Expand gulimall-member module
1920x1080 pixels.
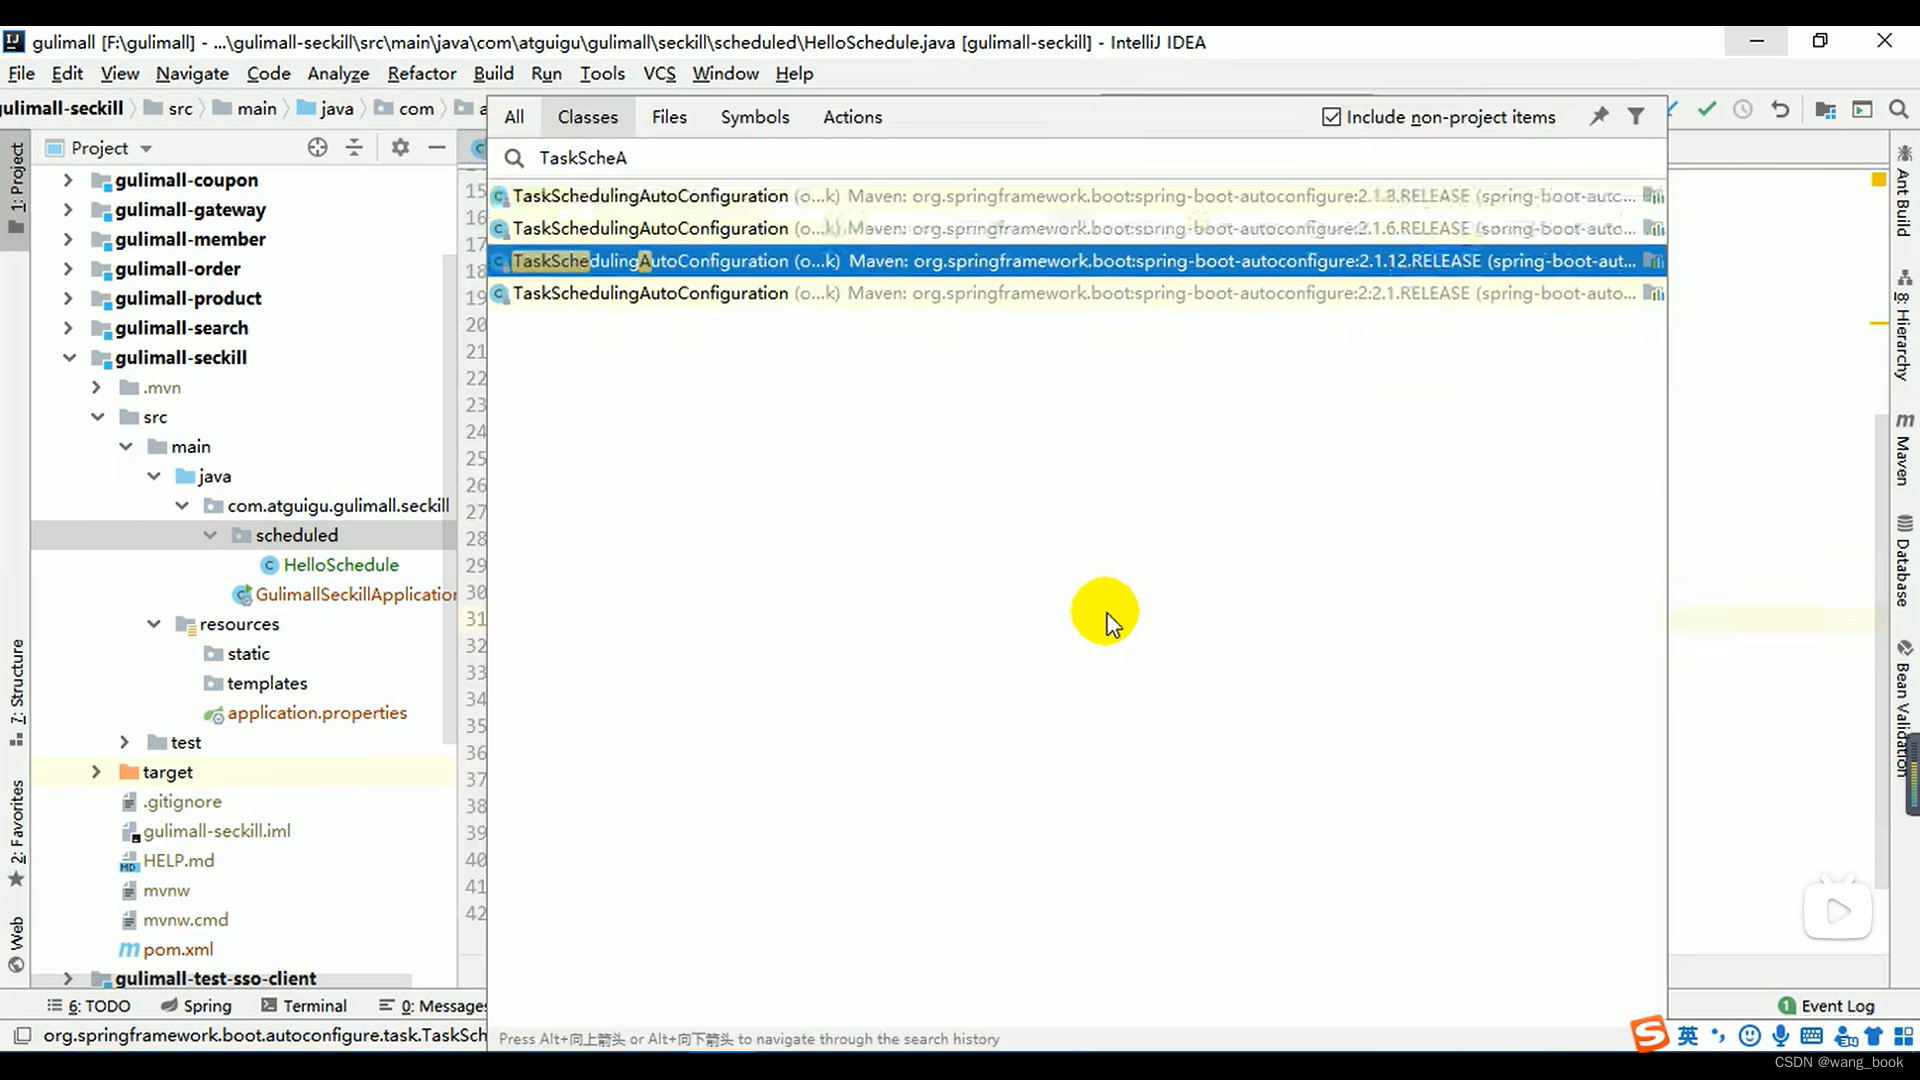(x=68, y=239)
